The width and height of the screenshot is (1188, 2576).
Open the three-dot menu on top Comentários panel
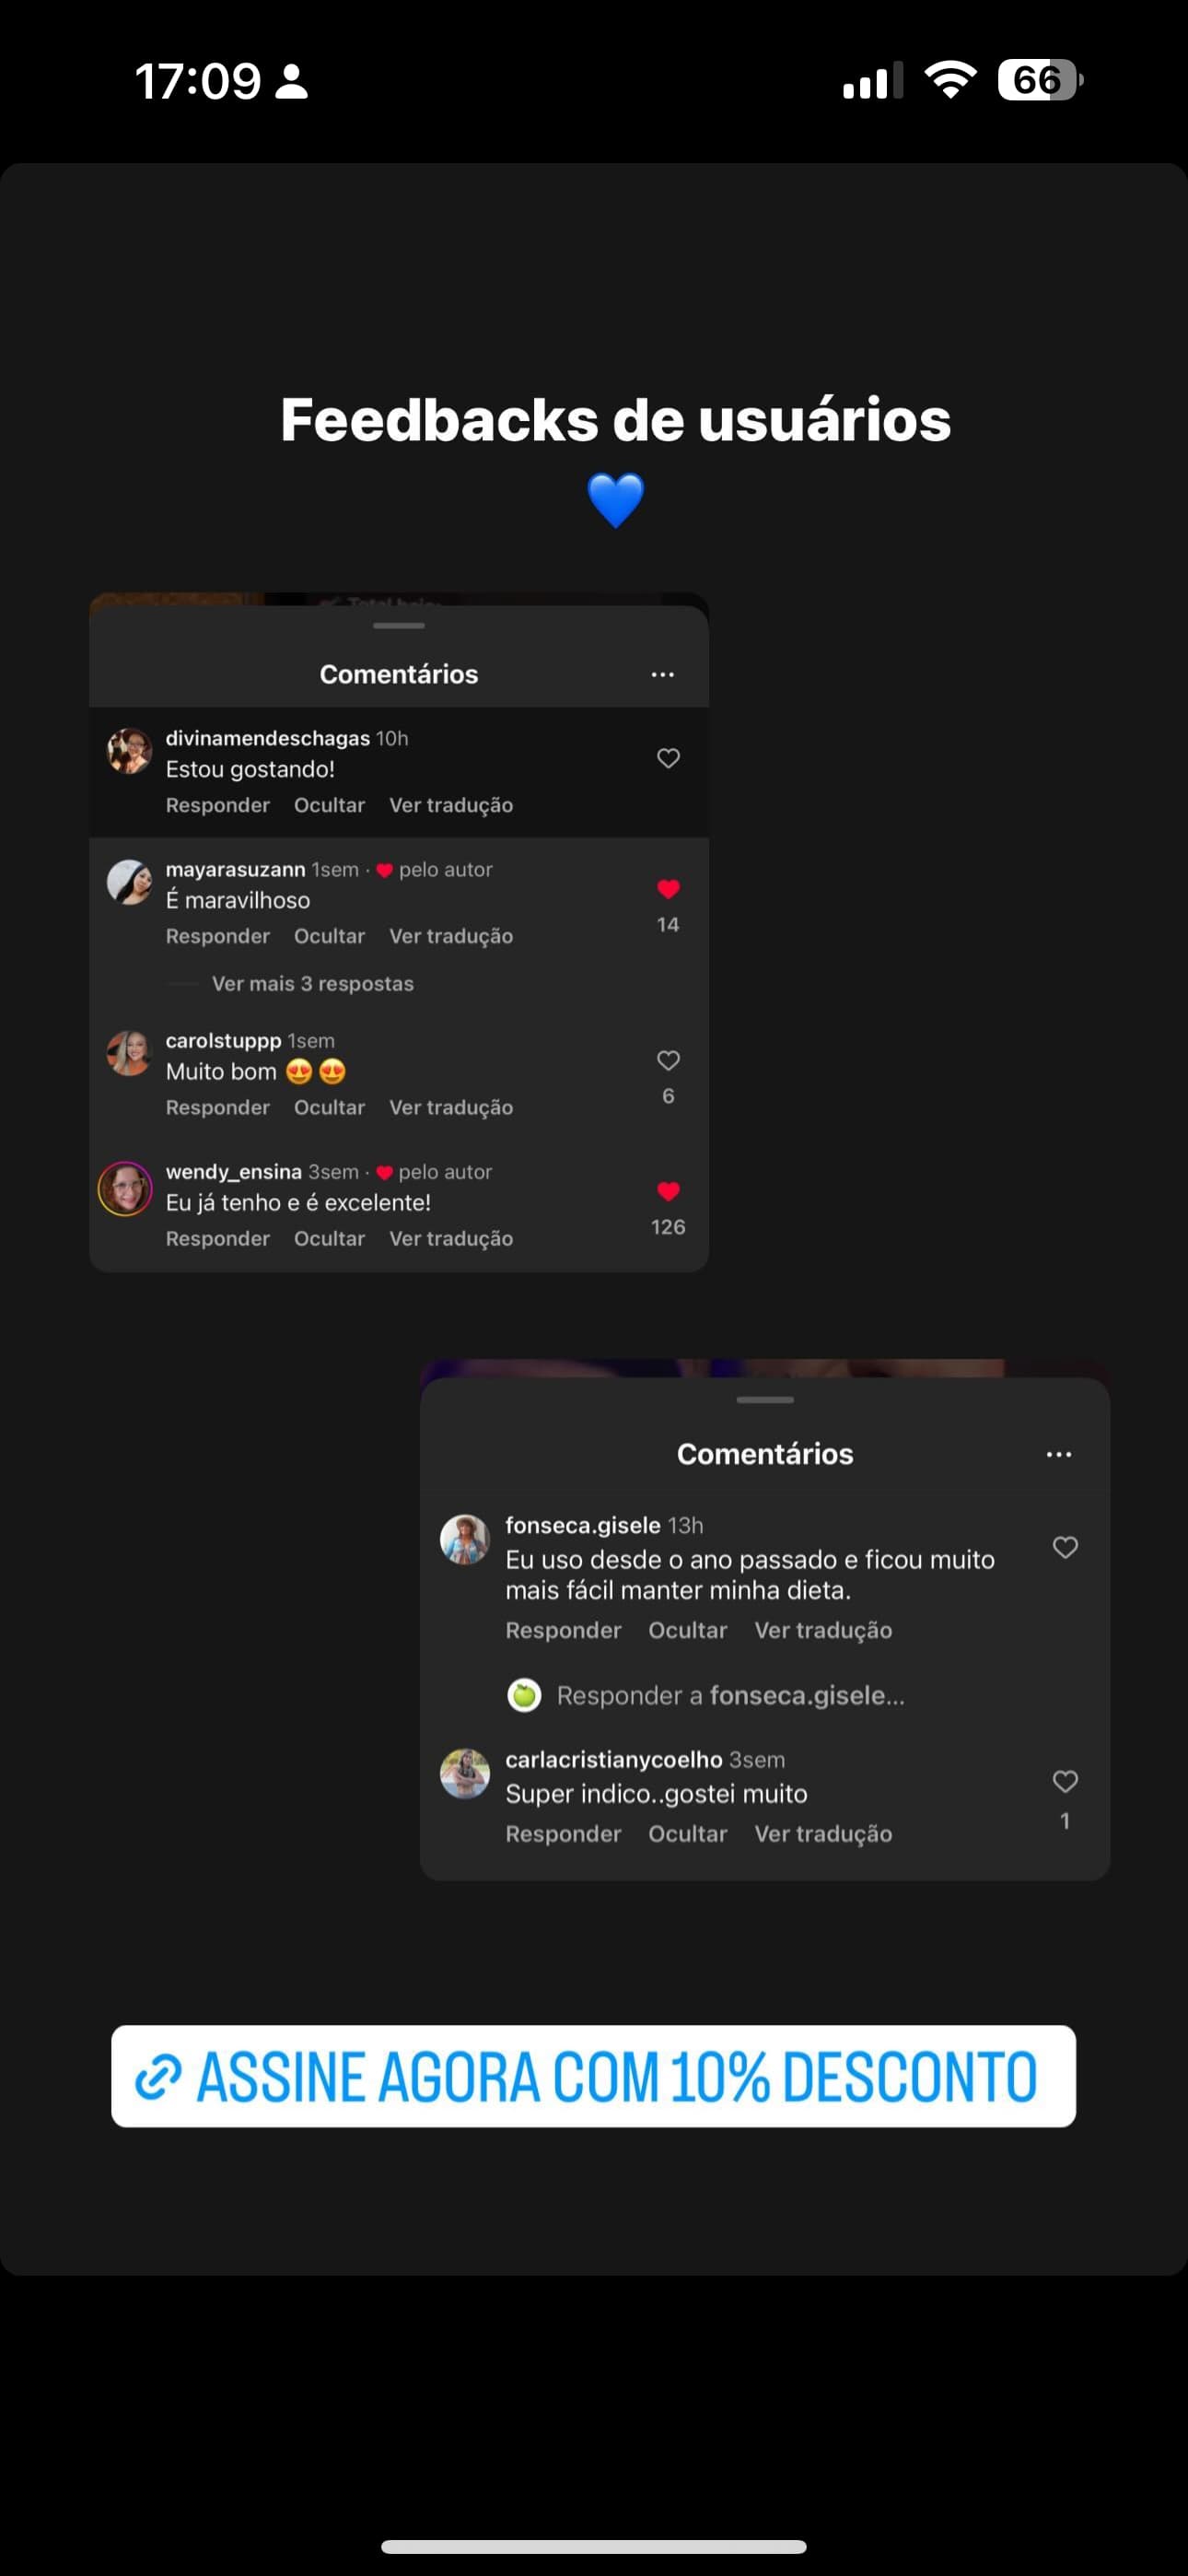662,674
